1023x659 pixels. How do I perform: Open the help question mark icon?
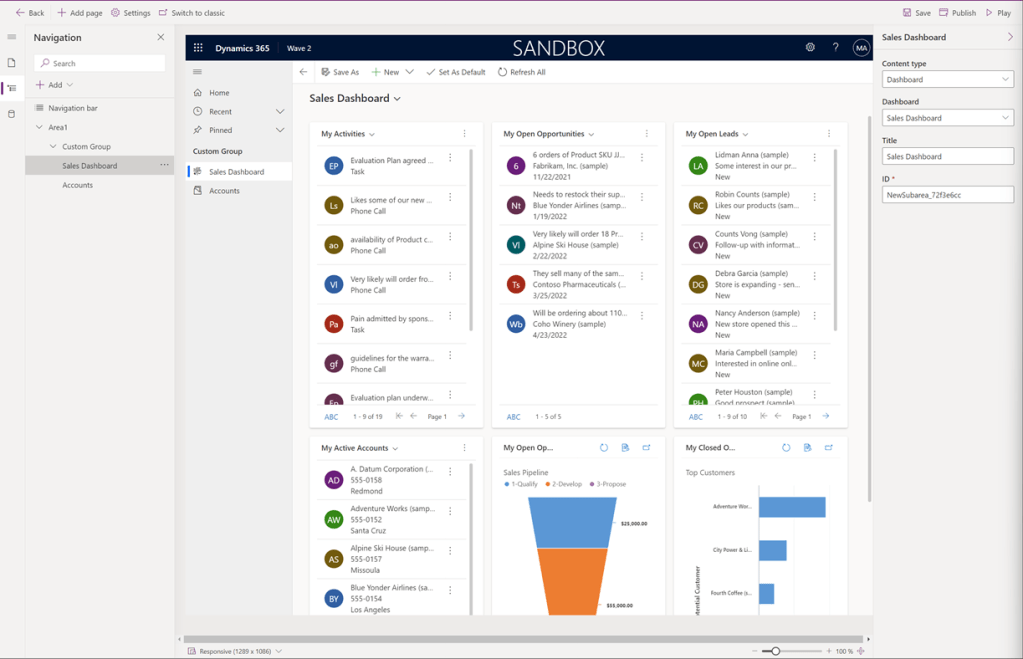[836, 48]
